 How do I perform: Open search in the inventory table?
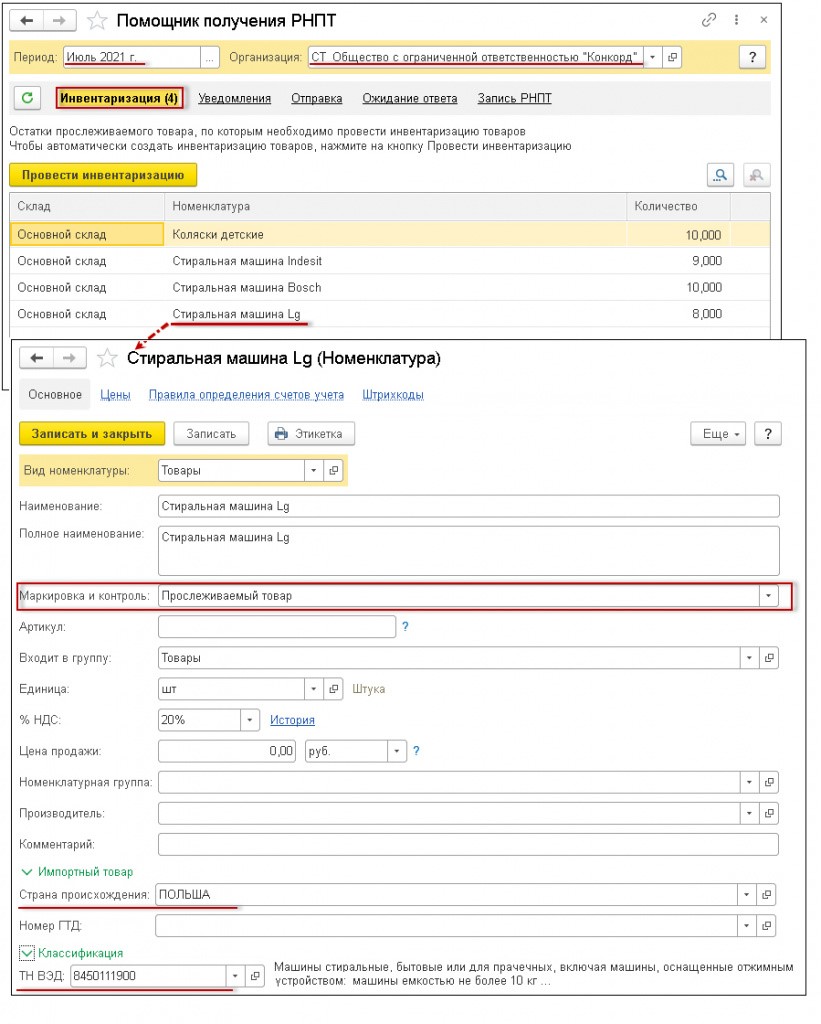[720, 175]
